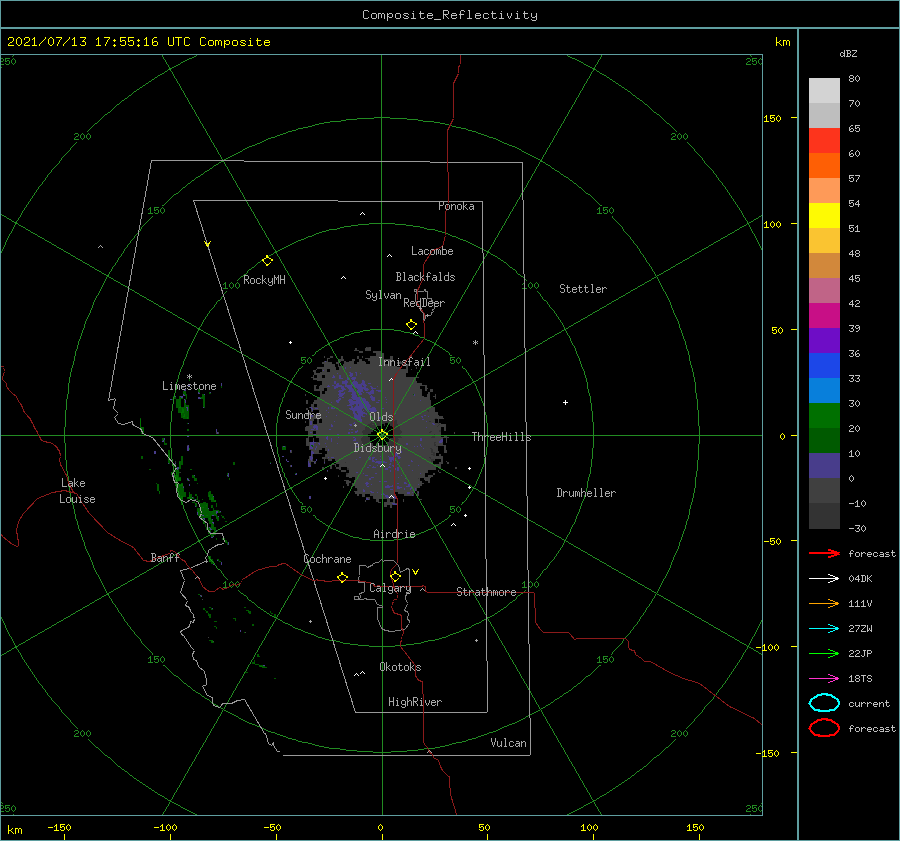Click the yellow diamond marker inside Calgary outline
This screenshot has height=841, width=900.
[395, 576]
